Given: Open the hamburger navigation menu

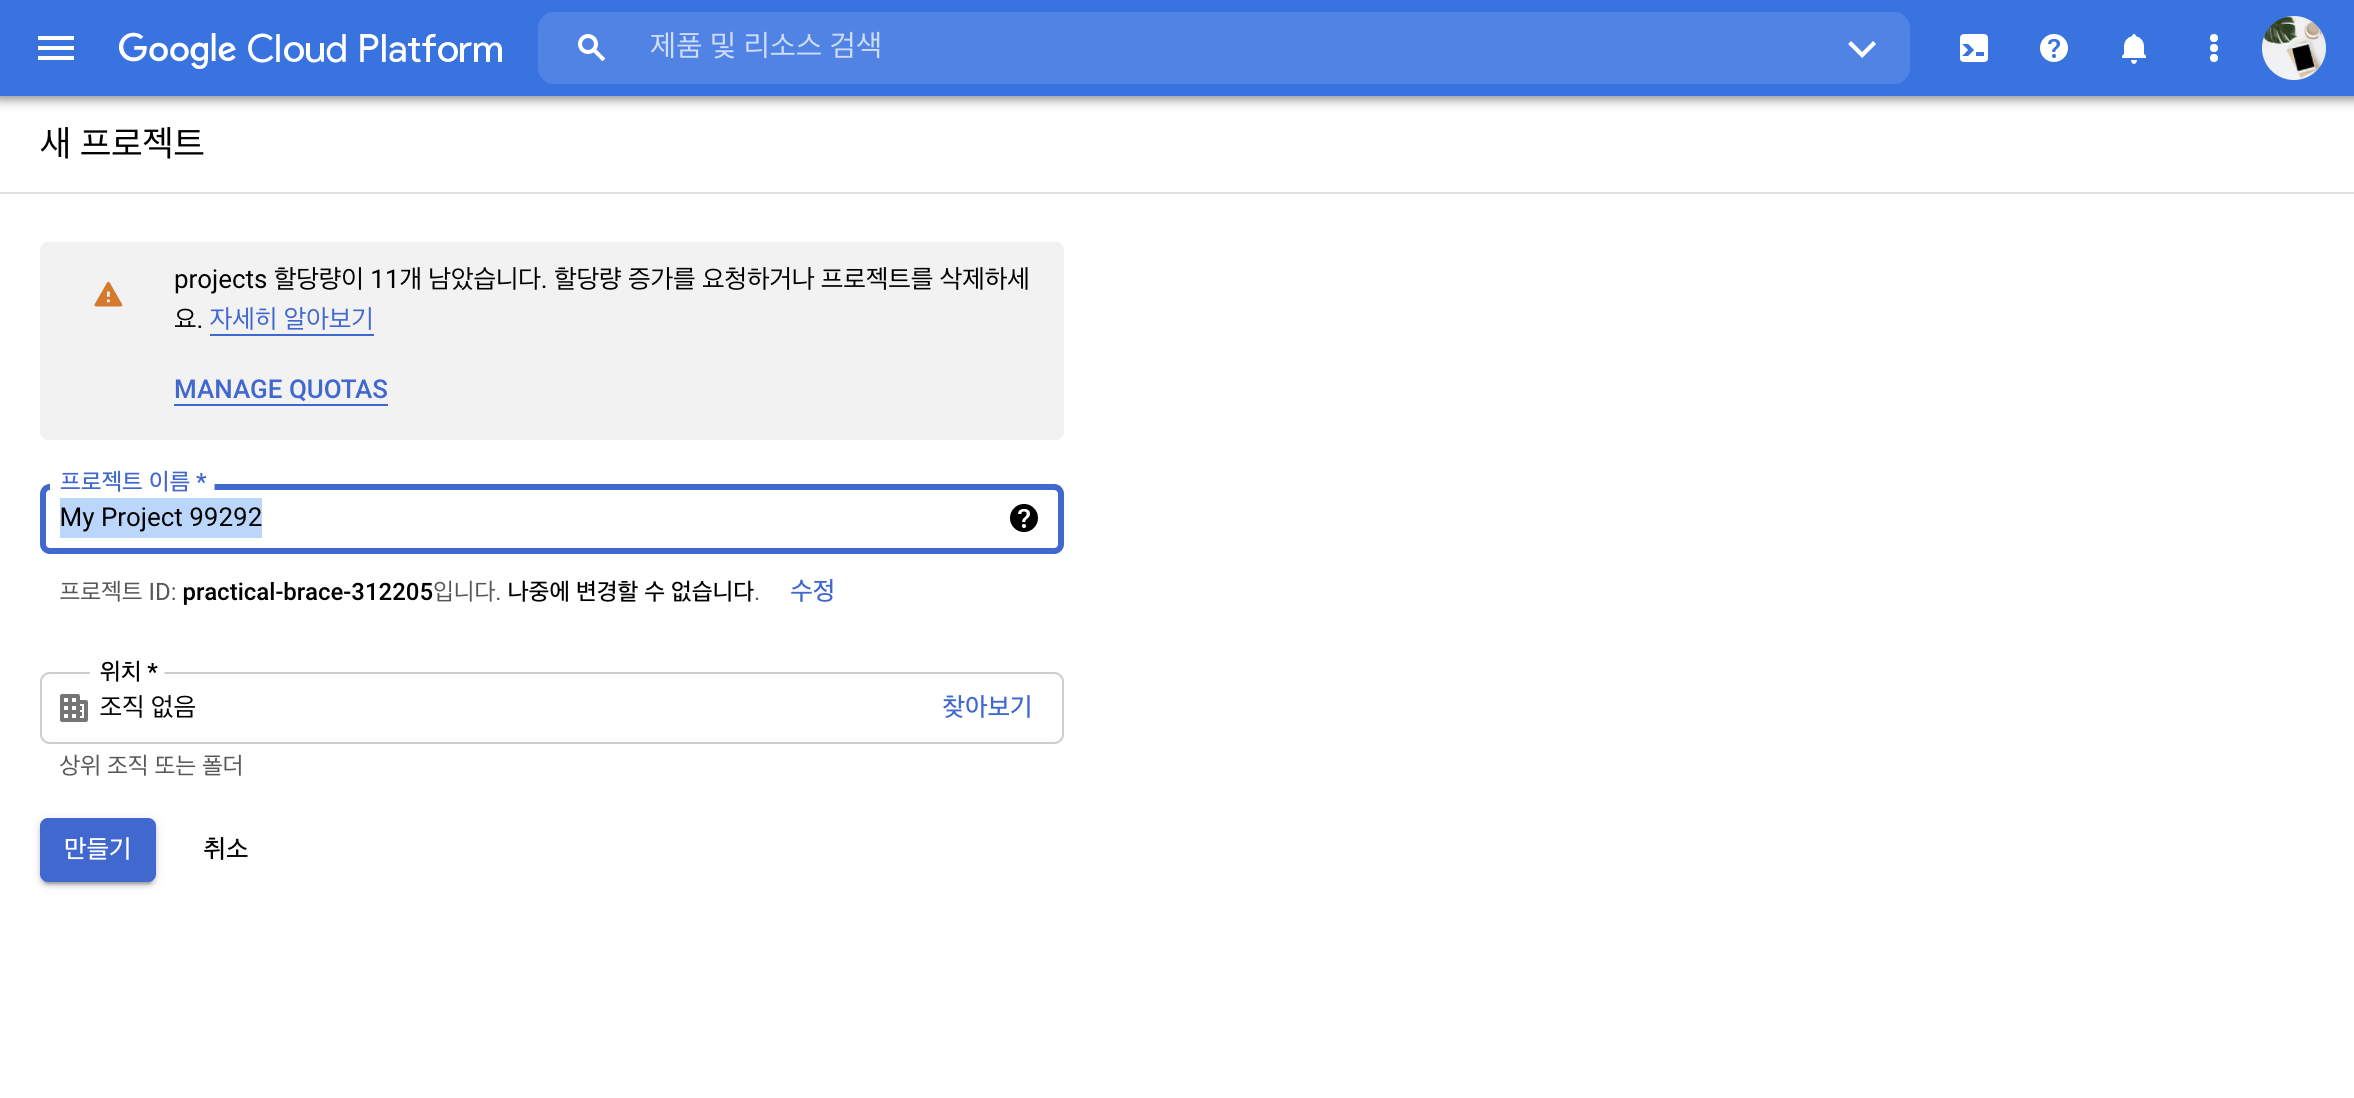Looking at the screenshot, I should [56, 48].
